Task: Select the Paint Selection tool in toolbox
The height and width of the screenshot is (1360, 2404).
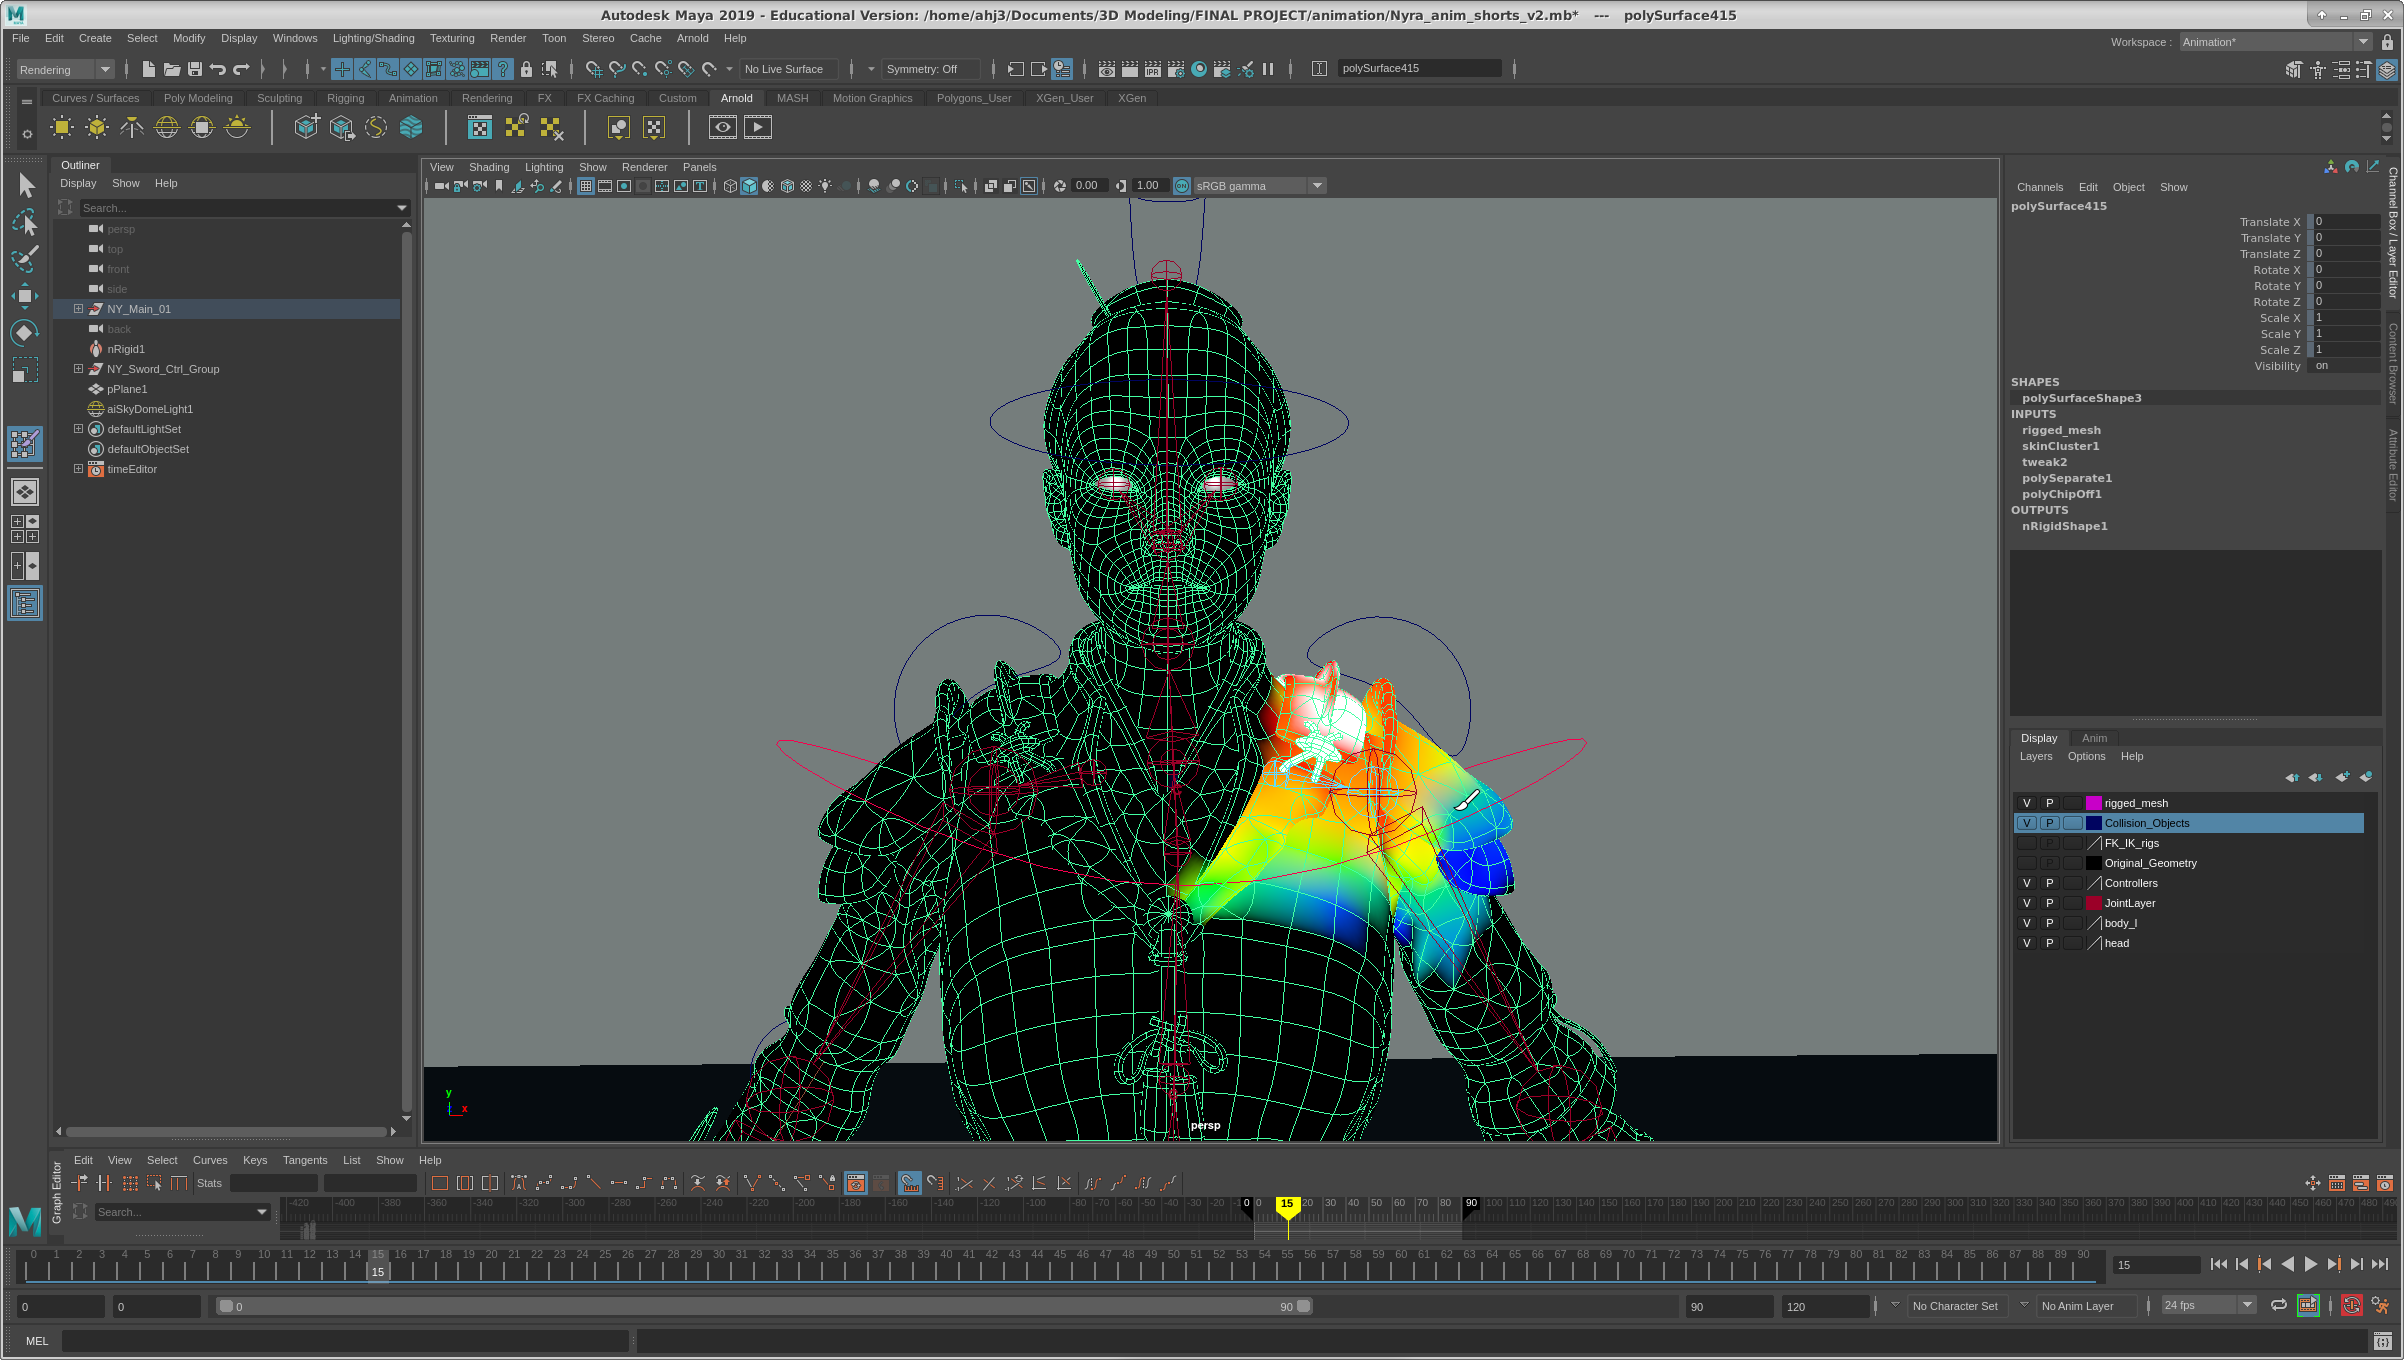Action: (x=25, y=258)
